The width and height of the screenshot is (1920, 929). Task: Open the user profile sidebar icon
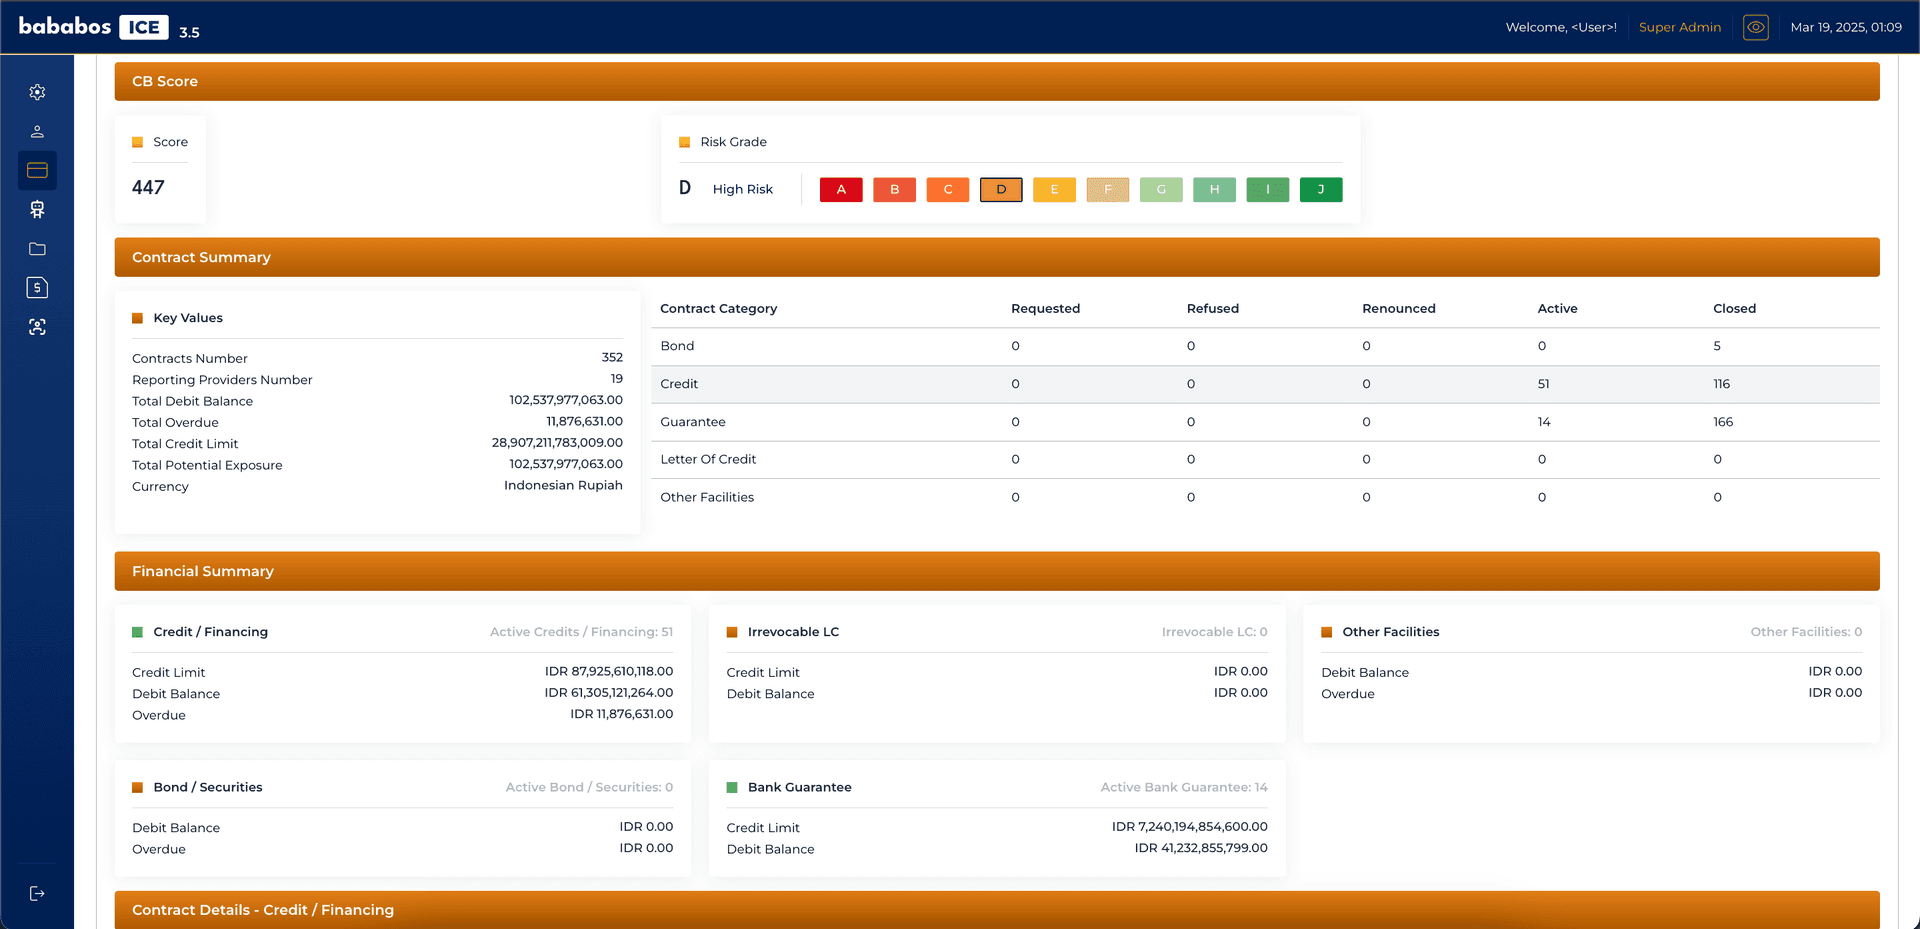click(x=37, y=131)
